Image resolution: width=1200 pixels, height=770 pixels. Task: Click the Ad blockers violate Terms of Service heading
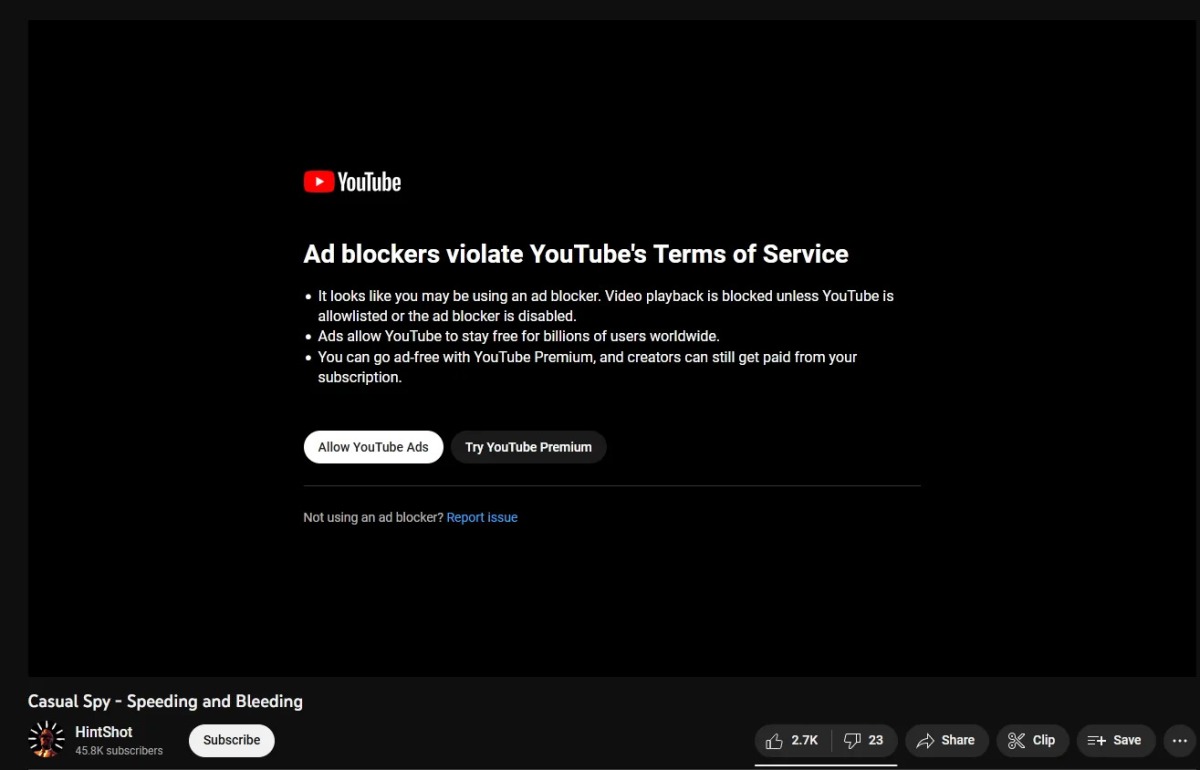click(576, 254)
